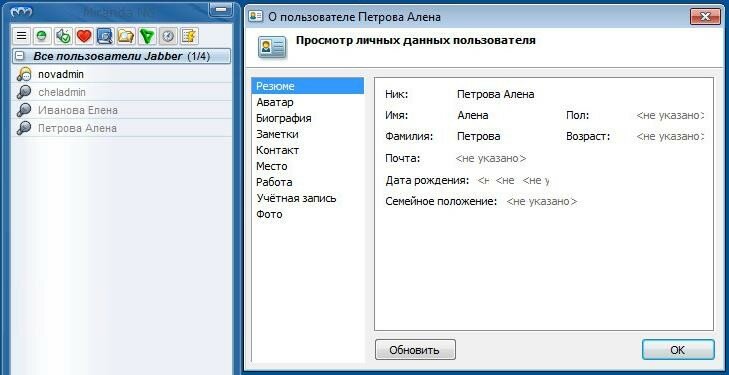The height and width of the screenshot is (375, 729).
Task: Click the Иванова Елена offline status icon
Action: click(x=23, y=110)
